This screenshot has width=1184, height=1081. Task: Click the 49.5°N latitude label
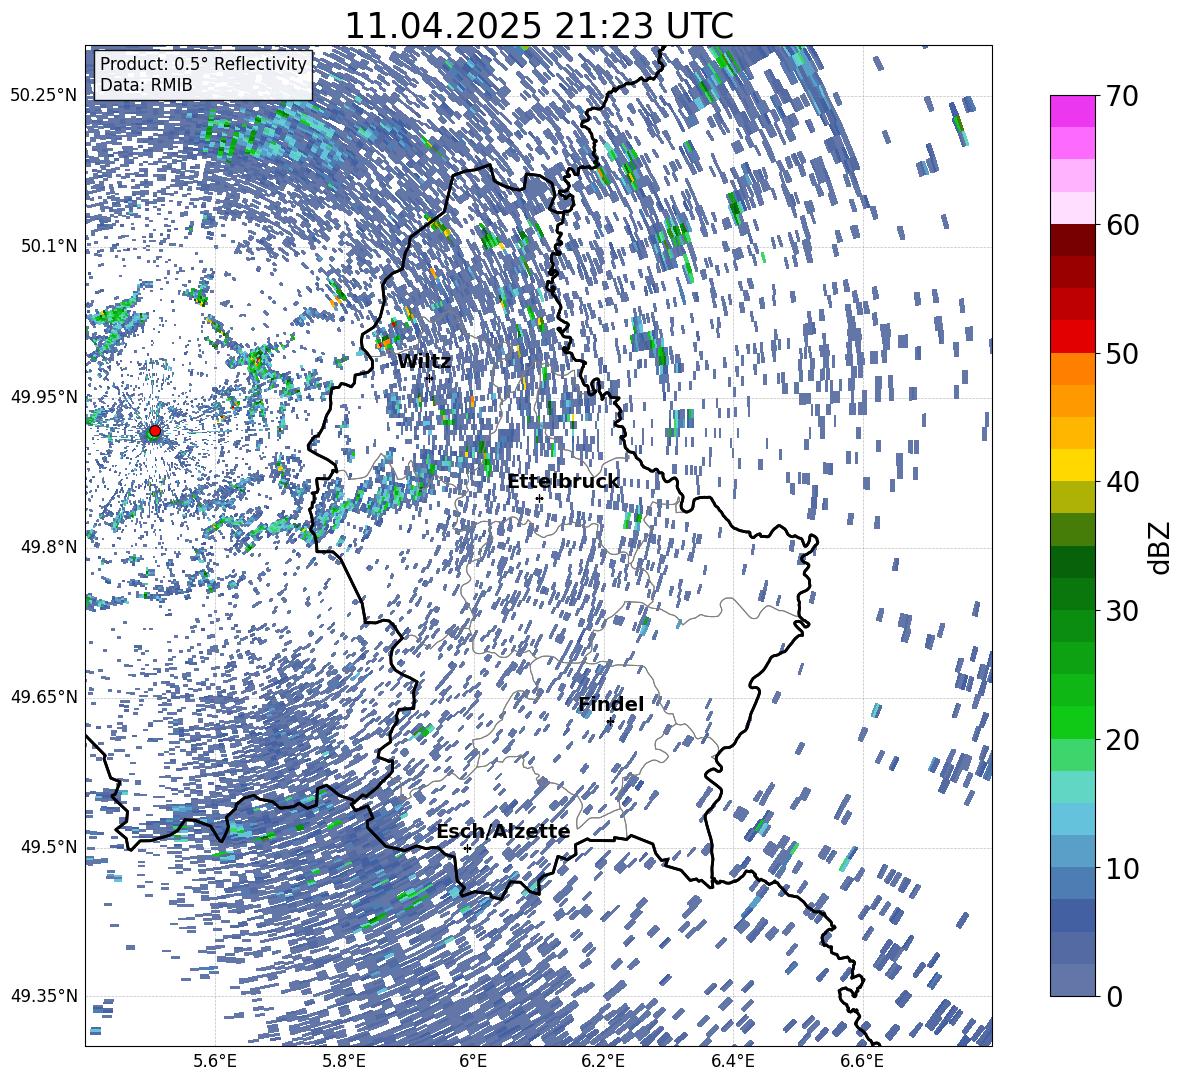click(49, 846)
